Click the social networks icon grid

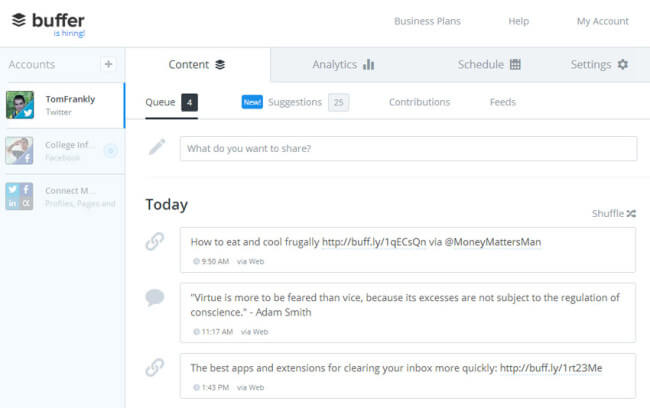[19, 196]
